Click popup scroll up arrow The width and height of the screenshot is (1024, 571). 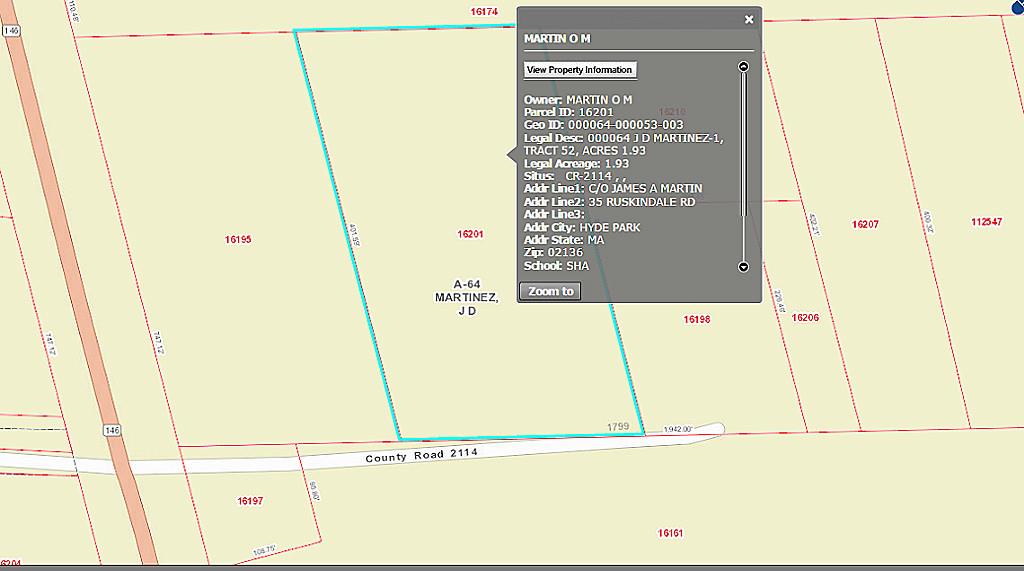(743, 67)
